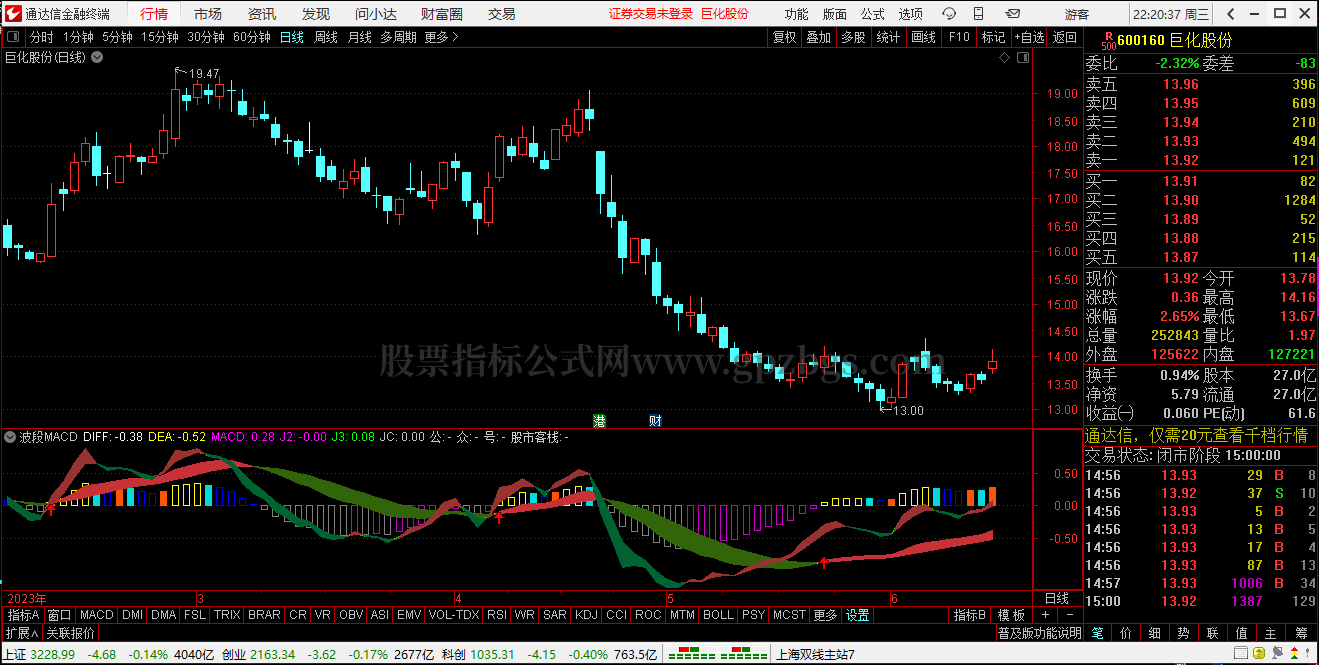The height and width of the screenshot is (665, 1319).
Task: Open the 功能 menu
Action: 797,14
